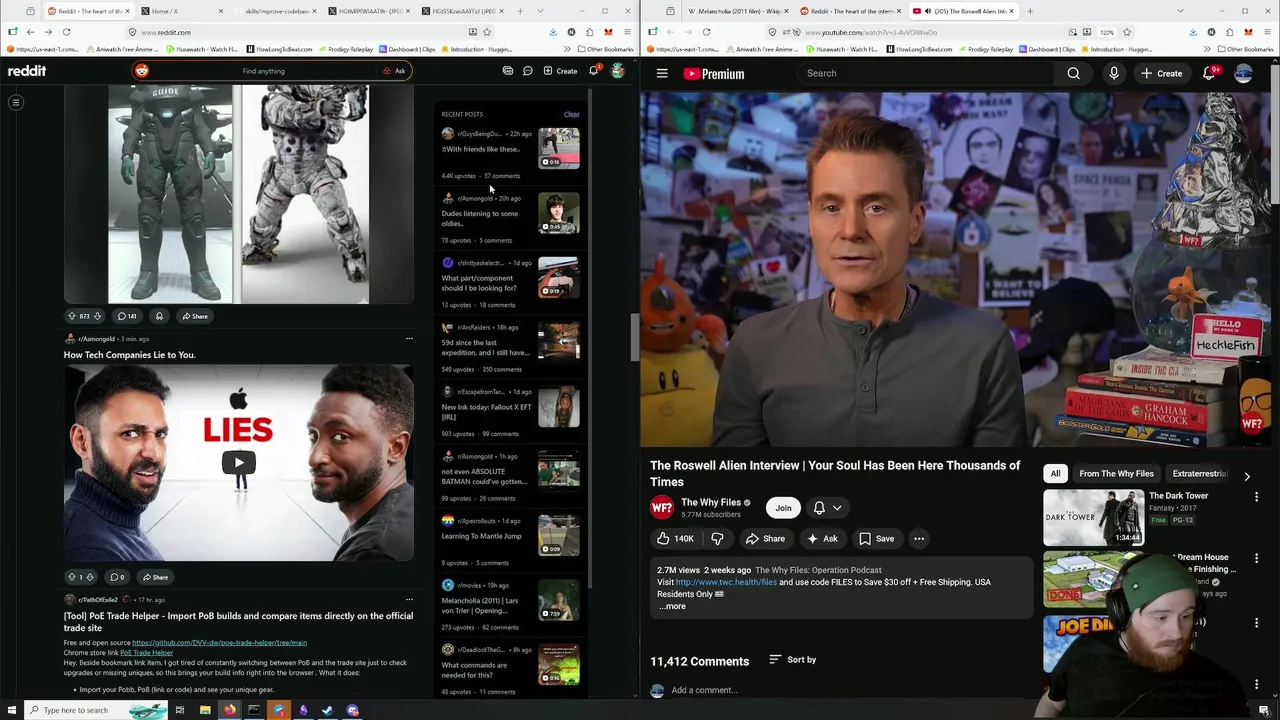Downvote How Tech Companies Lie to You post
The height and width of the screenshot is (720, 1280).
coord(90,577)
